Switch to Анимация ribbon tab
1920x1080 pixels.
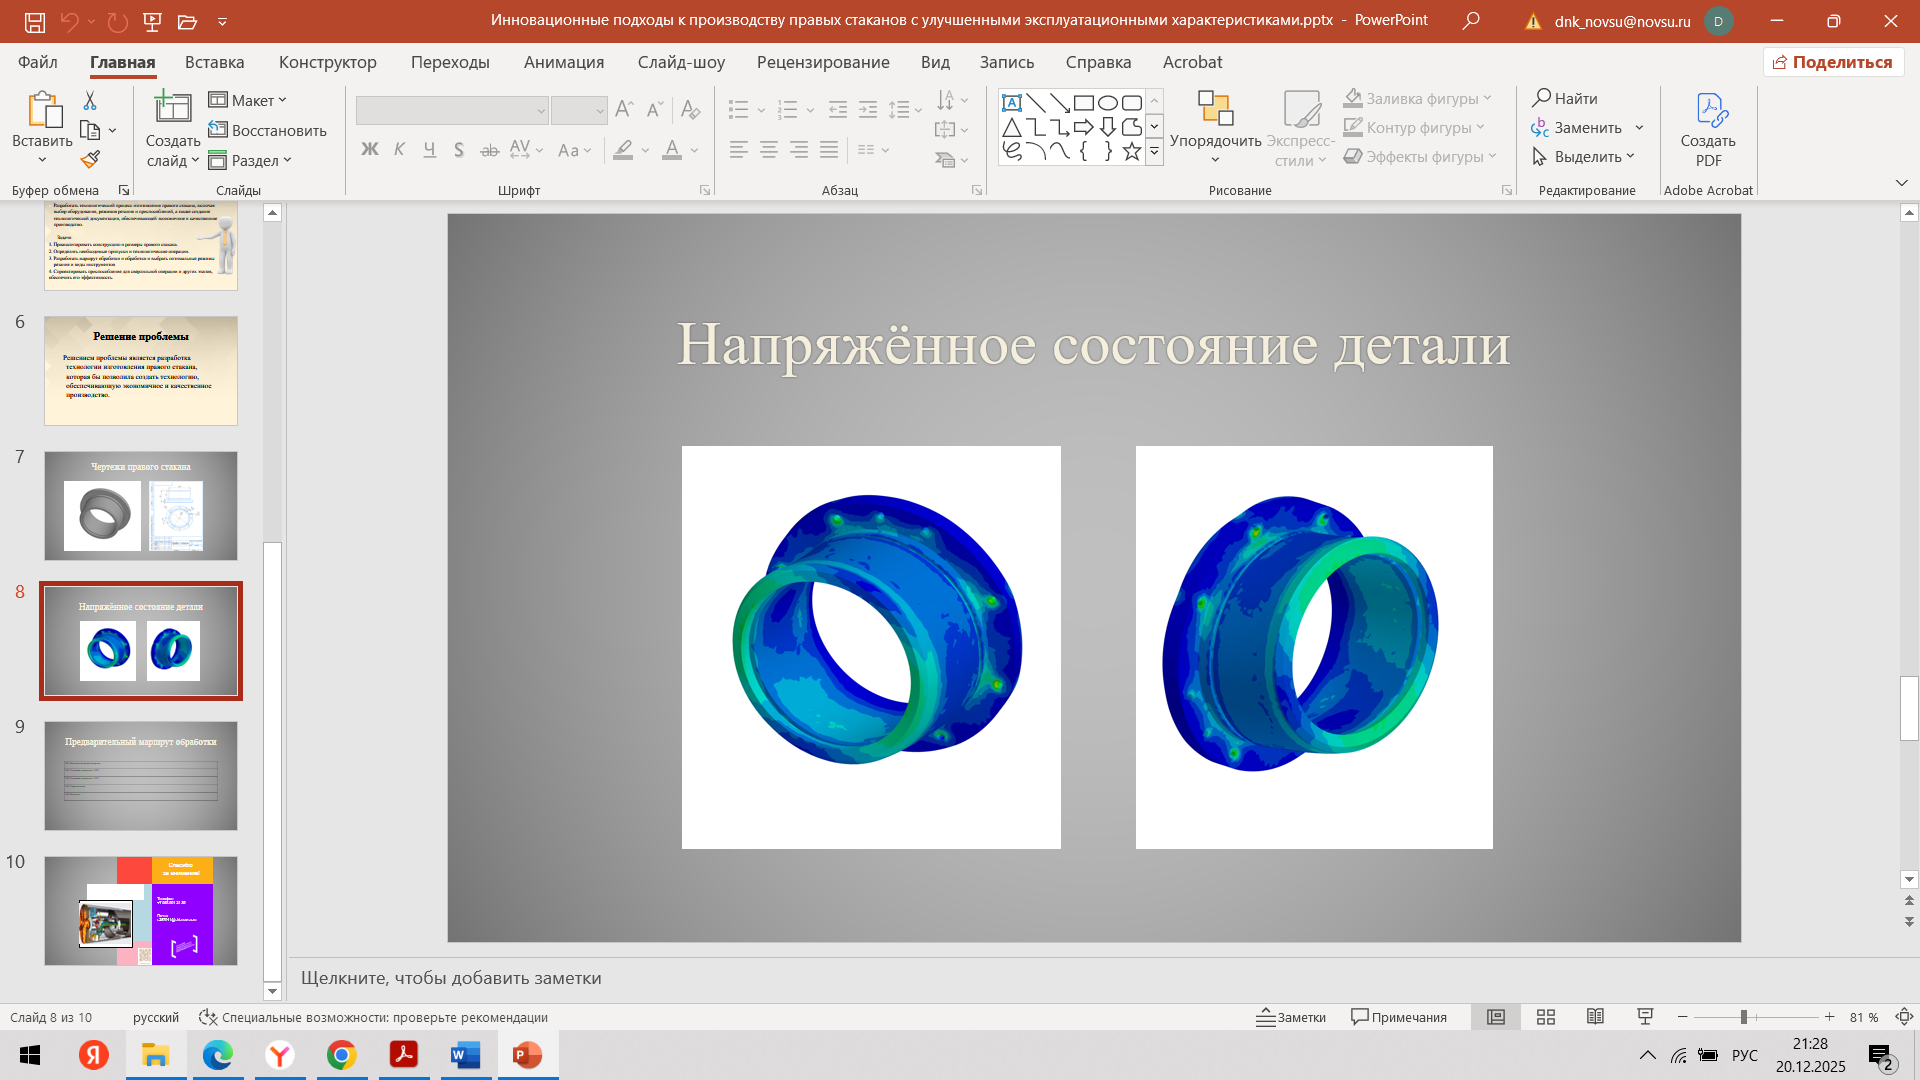click(x=564, y=62)
